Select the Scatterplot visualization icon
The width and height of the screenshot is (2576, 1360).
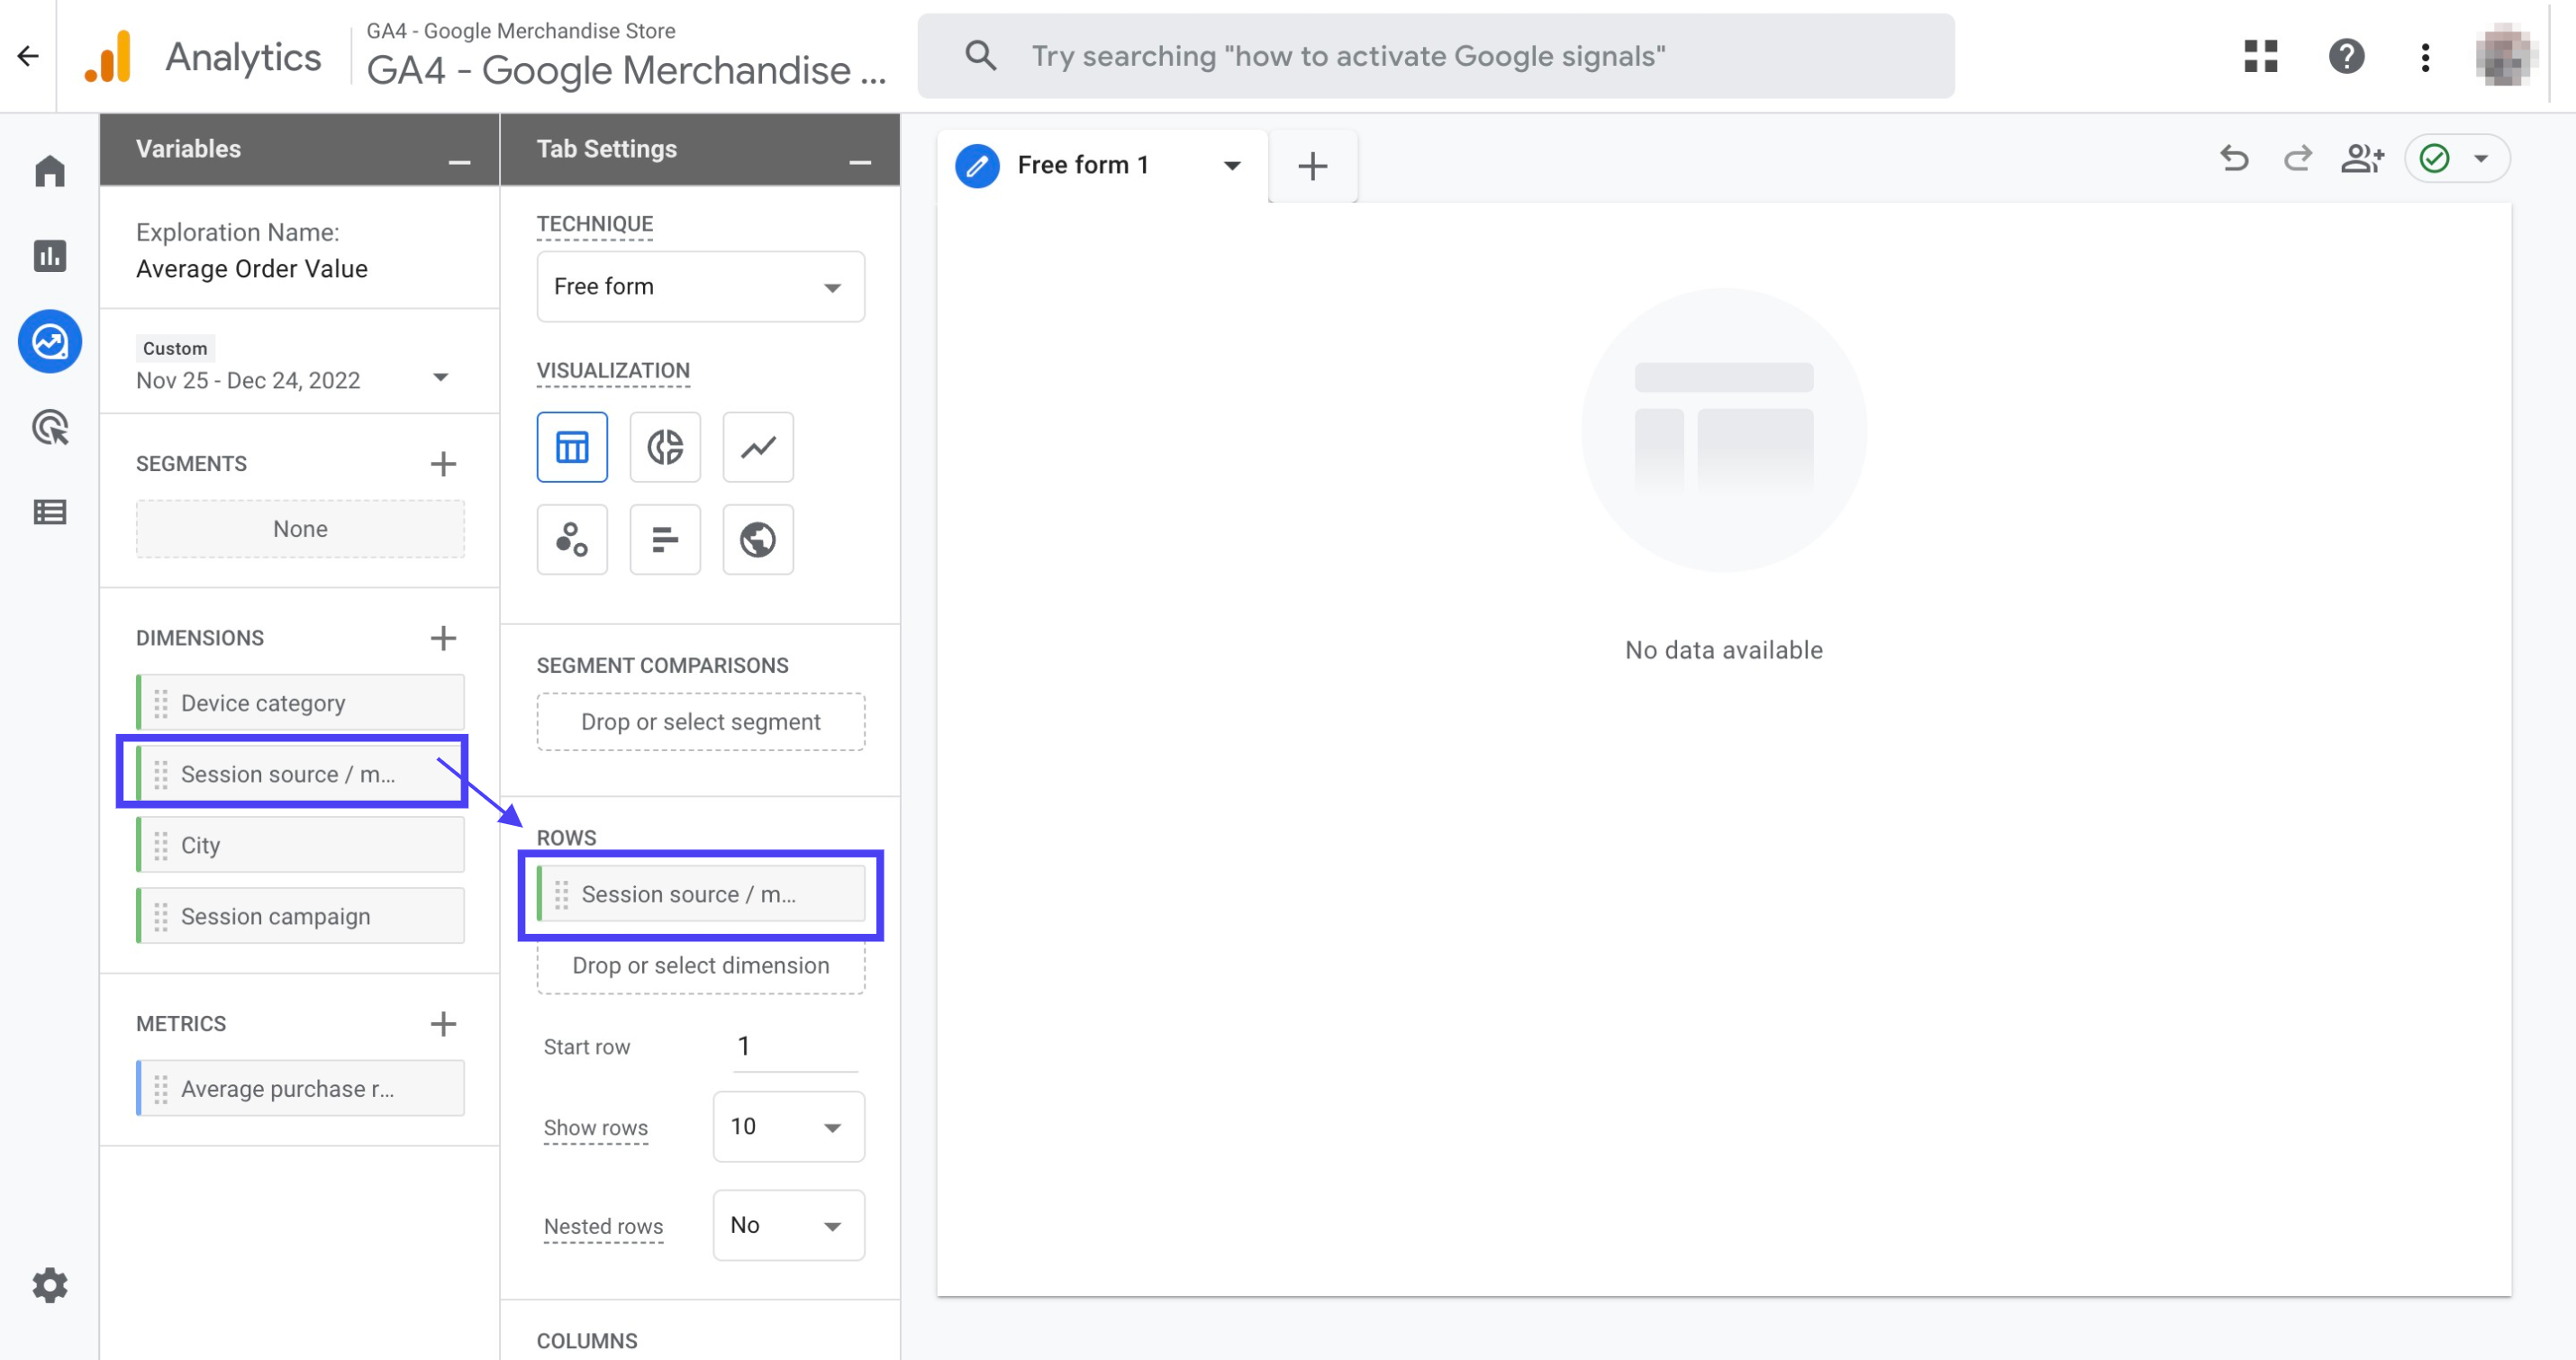point(572,540)
